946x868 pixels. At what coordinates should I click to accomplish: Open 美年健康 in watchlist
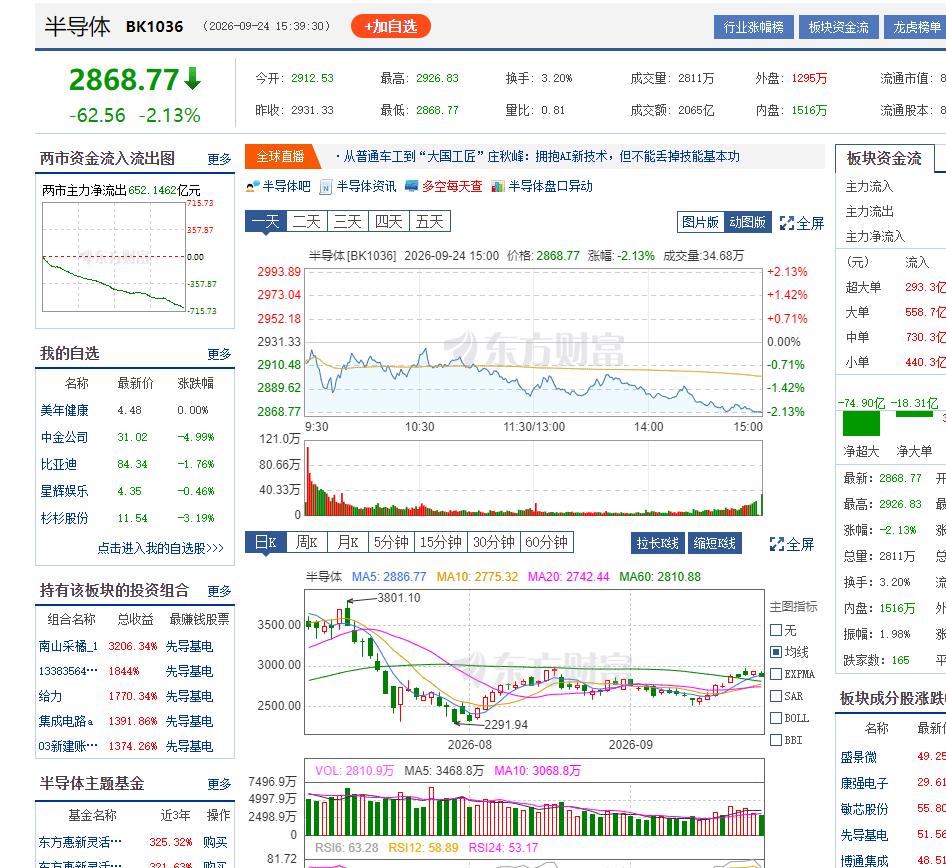(x=65, y=411)
